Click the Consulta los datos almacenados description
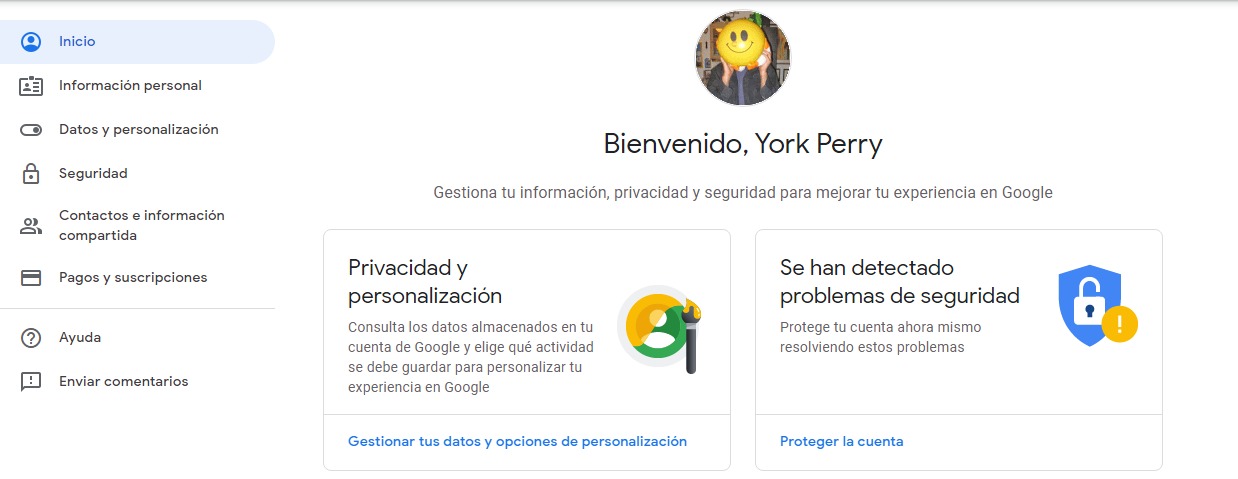This screenshot has height=479, width=1238. tap(471, 357)
